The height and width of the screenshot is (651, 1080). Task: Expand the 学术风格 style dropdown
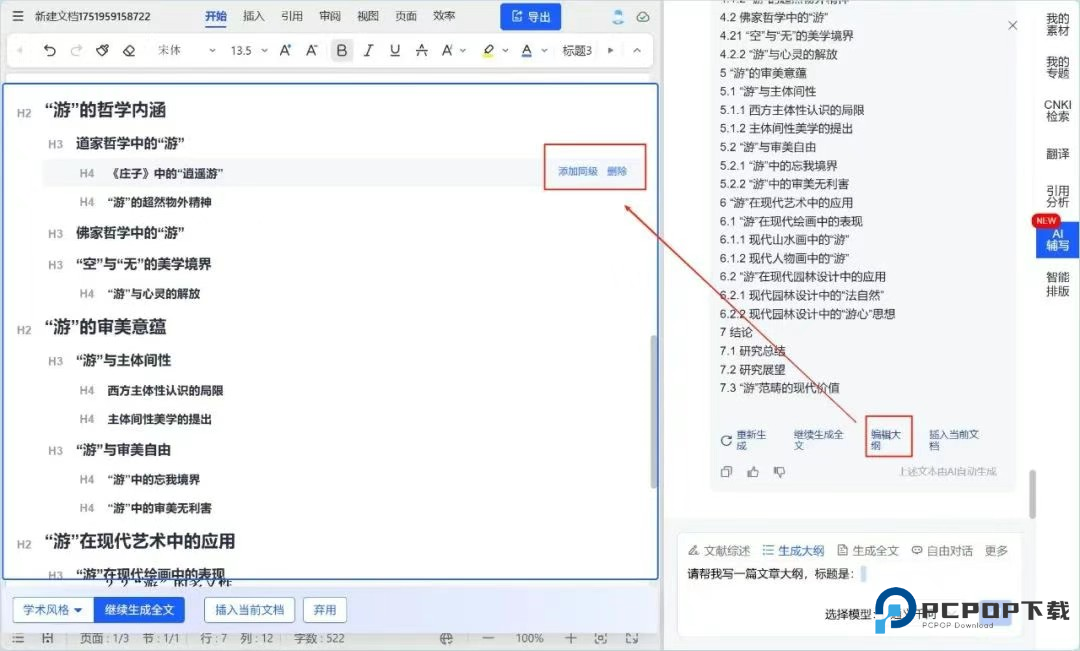coord(53,609)
